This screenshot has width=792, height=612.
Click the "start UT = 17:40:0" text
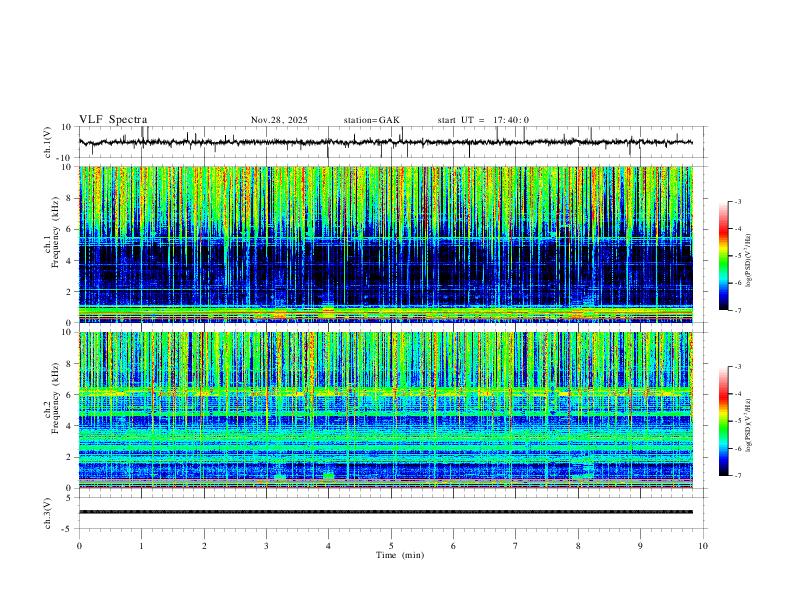point(483,120)
